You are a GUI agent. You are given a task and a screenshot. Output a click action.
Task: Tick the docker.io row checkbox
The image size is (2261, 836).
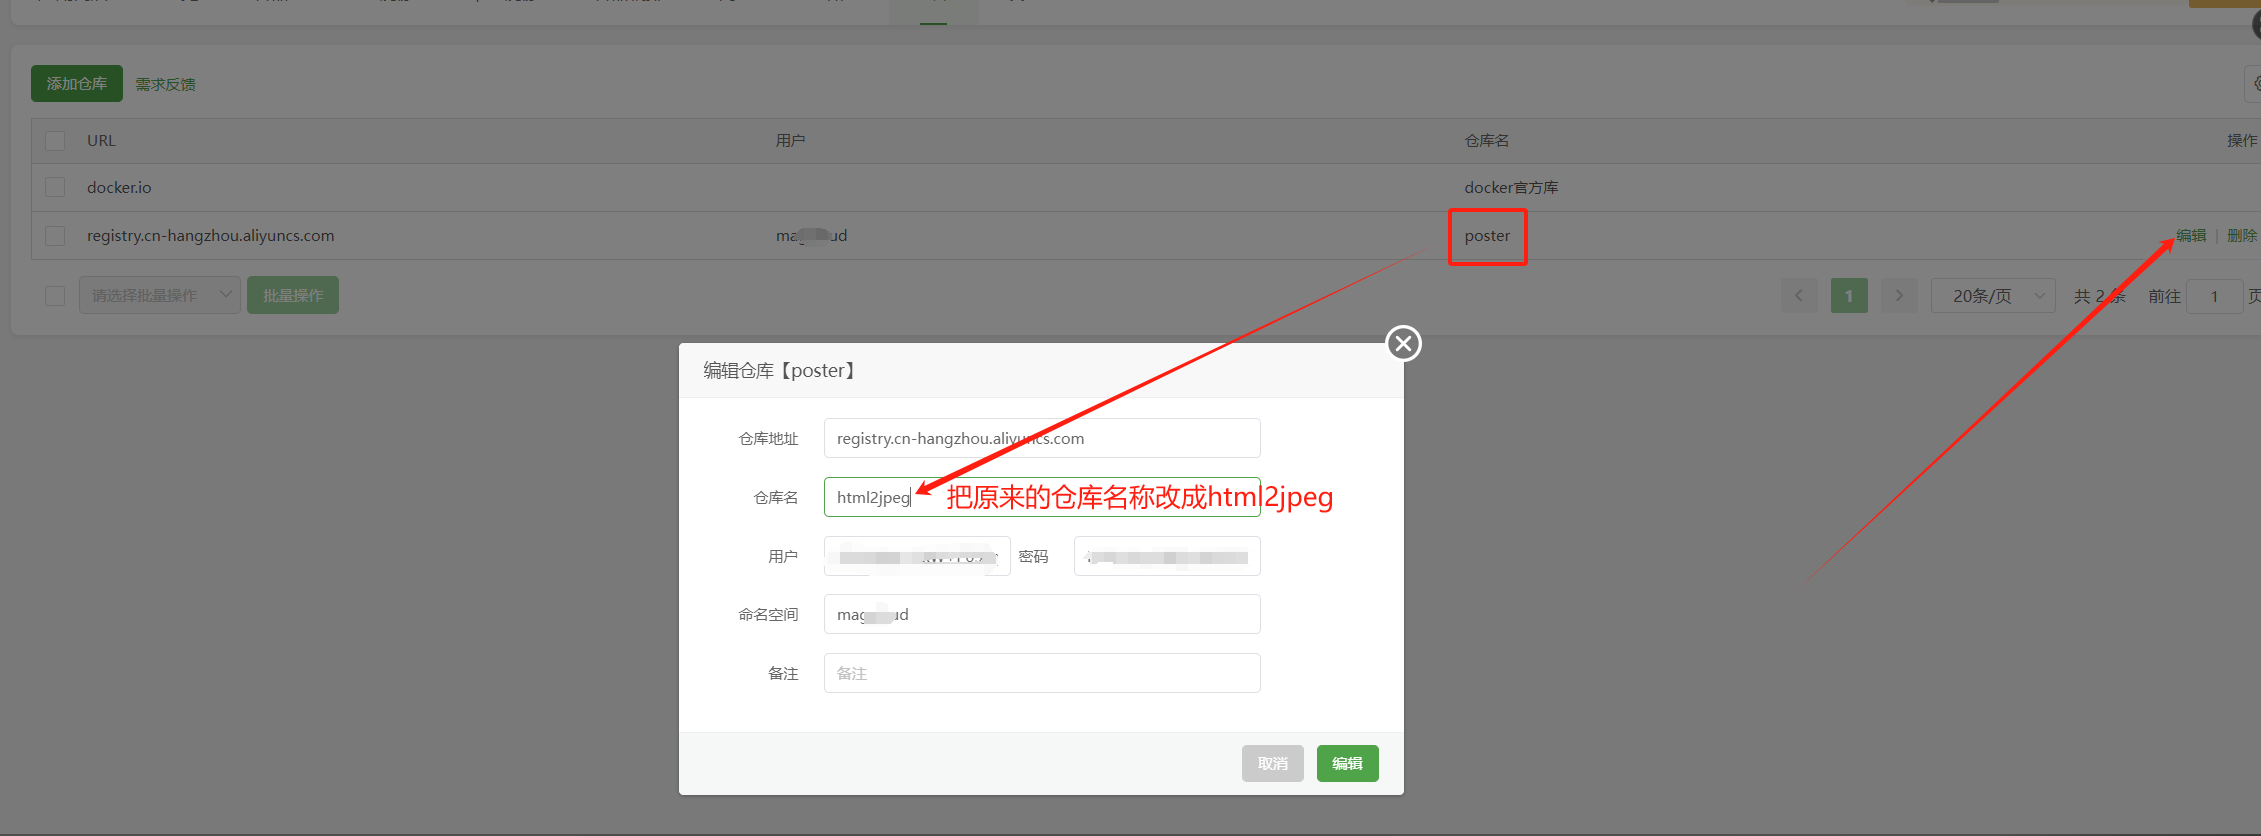tap(55, 188)
